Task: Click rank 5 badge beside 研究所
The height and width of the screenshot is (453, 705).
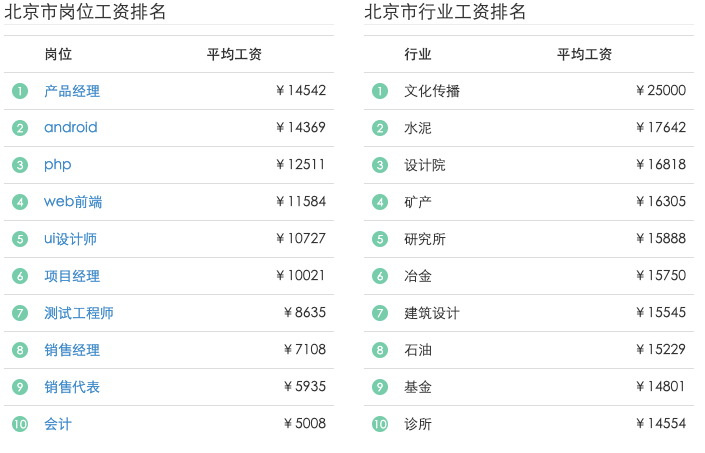Action: click(x=380, y=239)
